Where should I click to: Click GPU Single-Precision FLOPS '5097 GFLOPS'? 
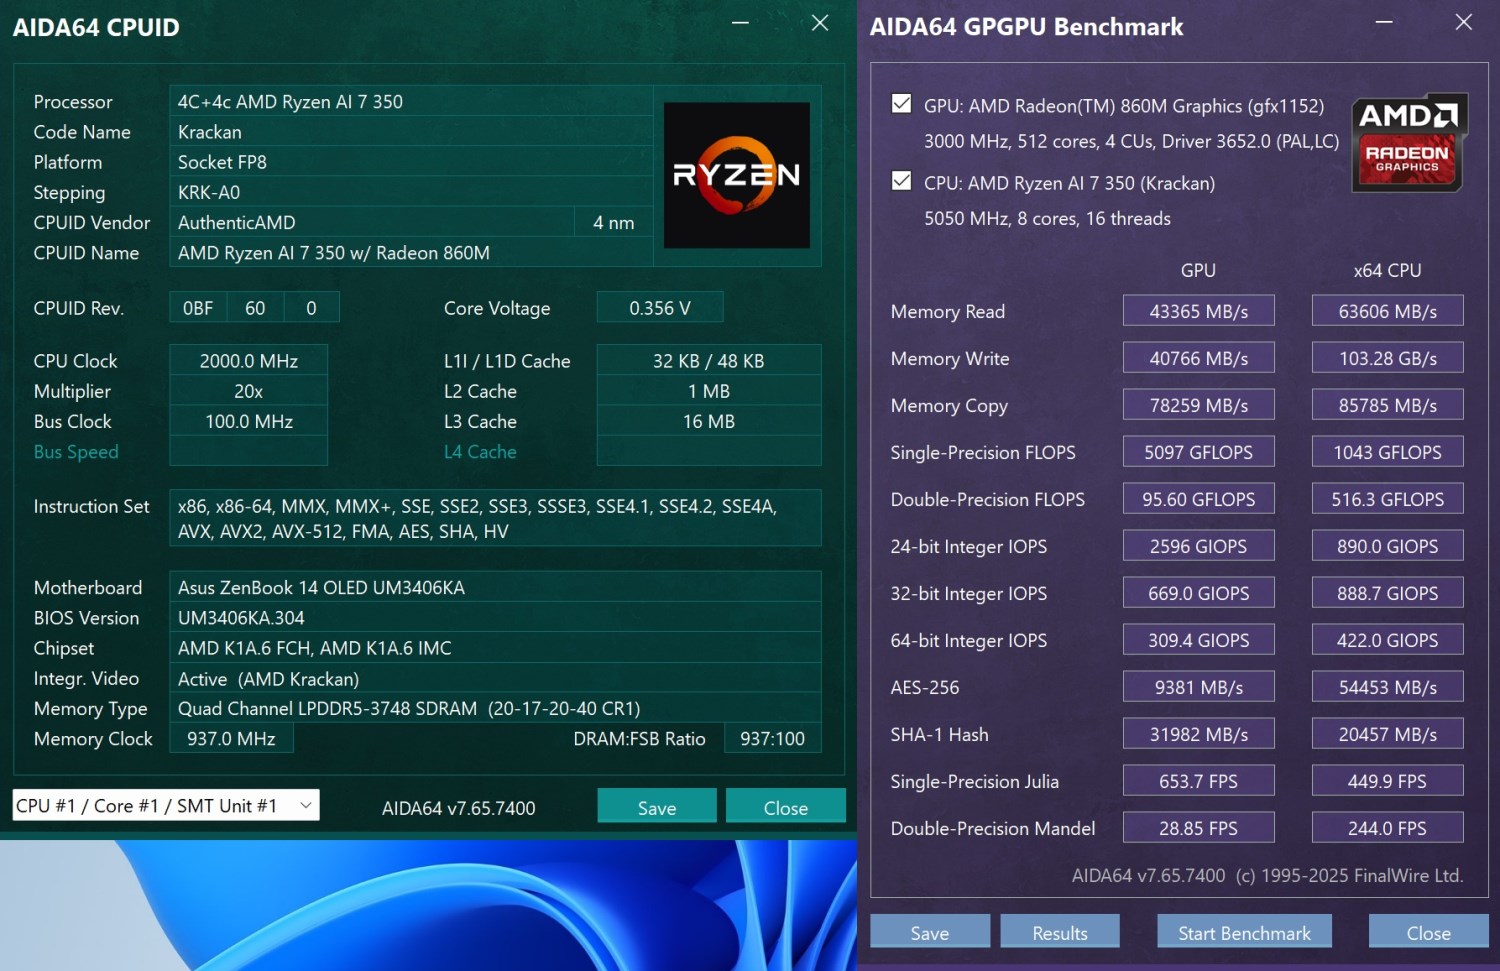(1199, 452)
